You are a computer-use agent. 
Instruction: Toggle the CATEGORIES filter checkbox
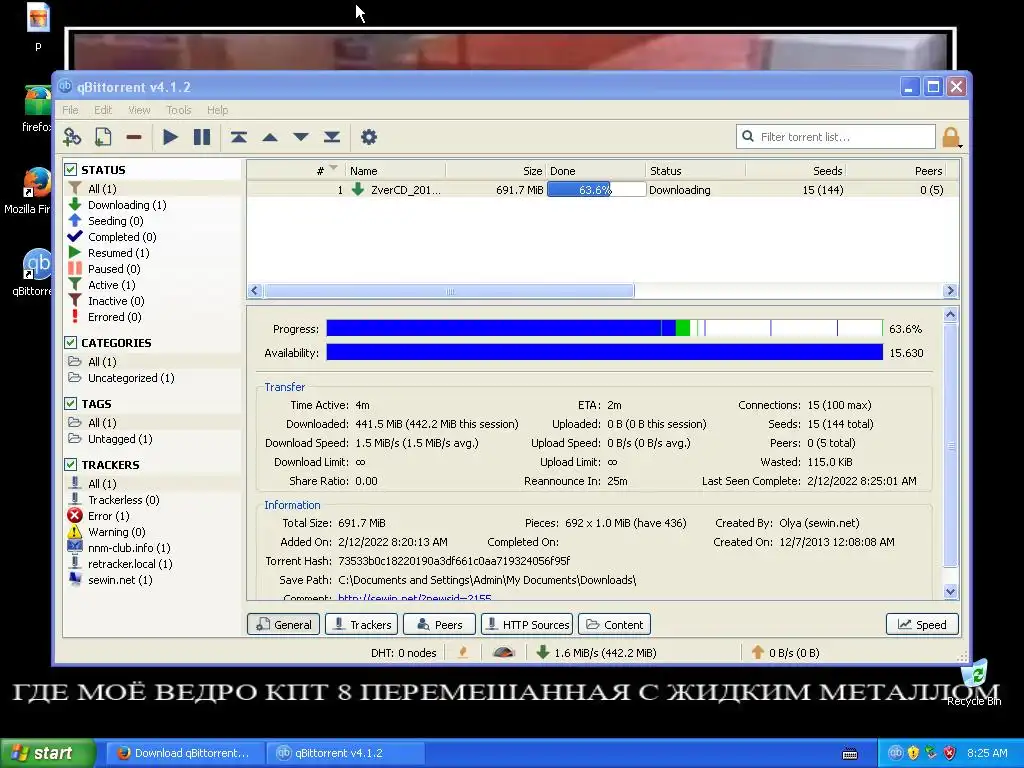(71, 342)
